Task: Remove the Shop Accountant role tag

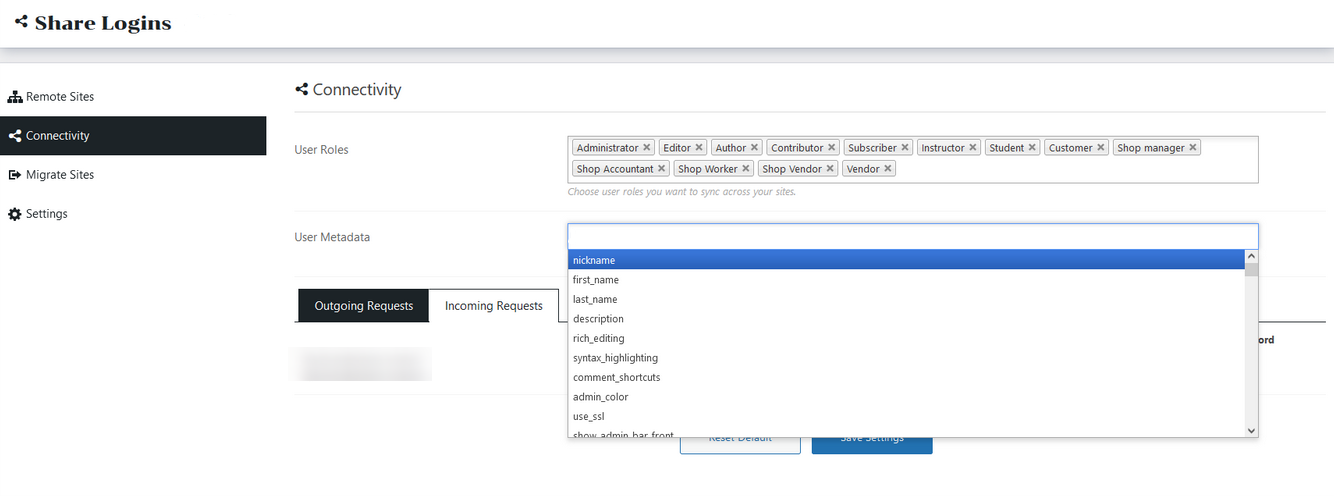Action: (662, 169)
